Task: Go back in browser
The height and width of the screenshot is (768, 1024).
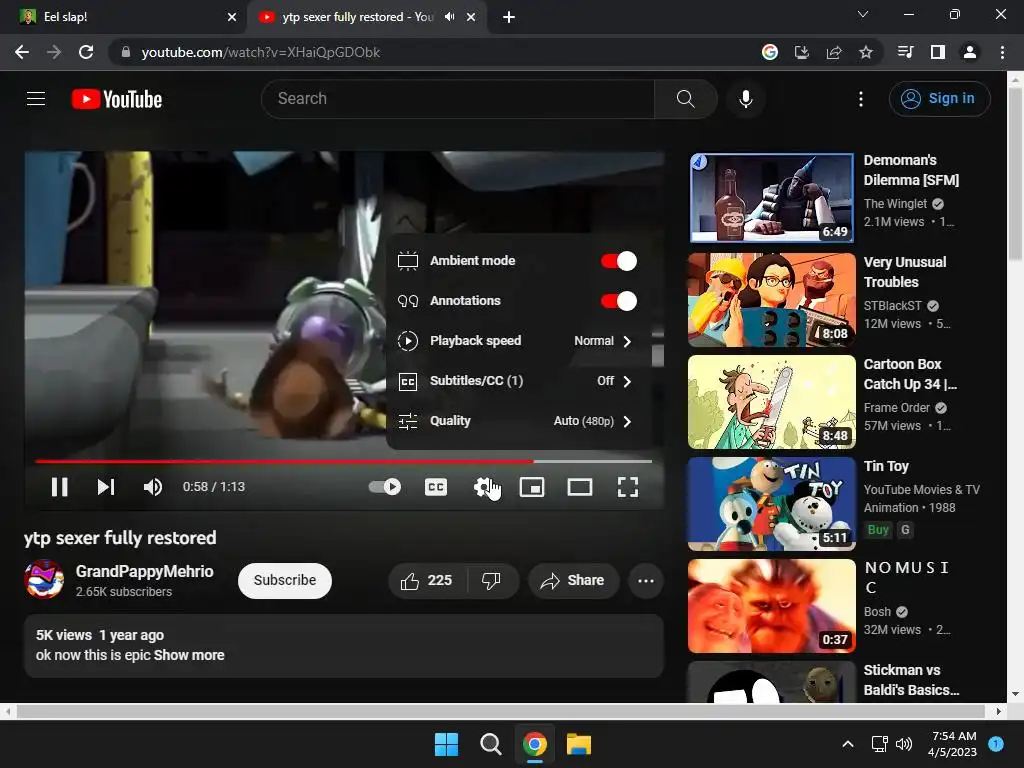Action: pos(22,52)
